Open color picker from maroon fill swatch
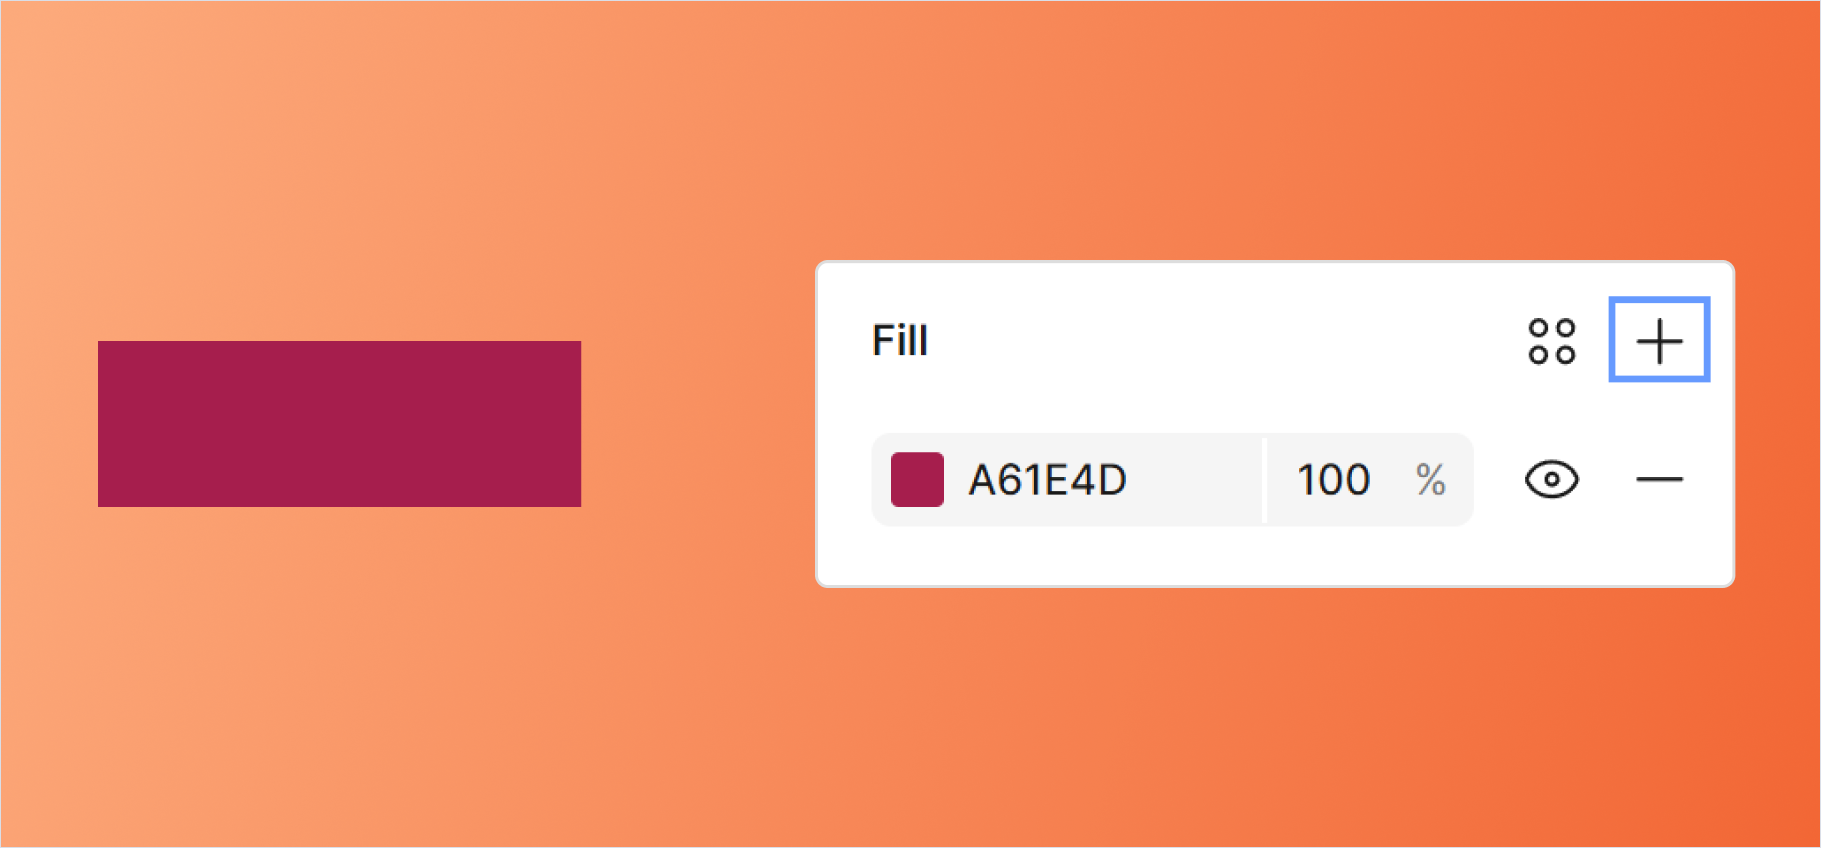The image size is (1821, 848). point(917,480)
